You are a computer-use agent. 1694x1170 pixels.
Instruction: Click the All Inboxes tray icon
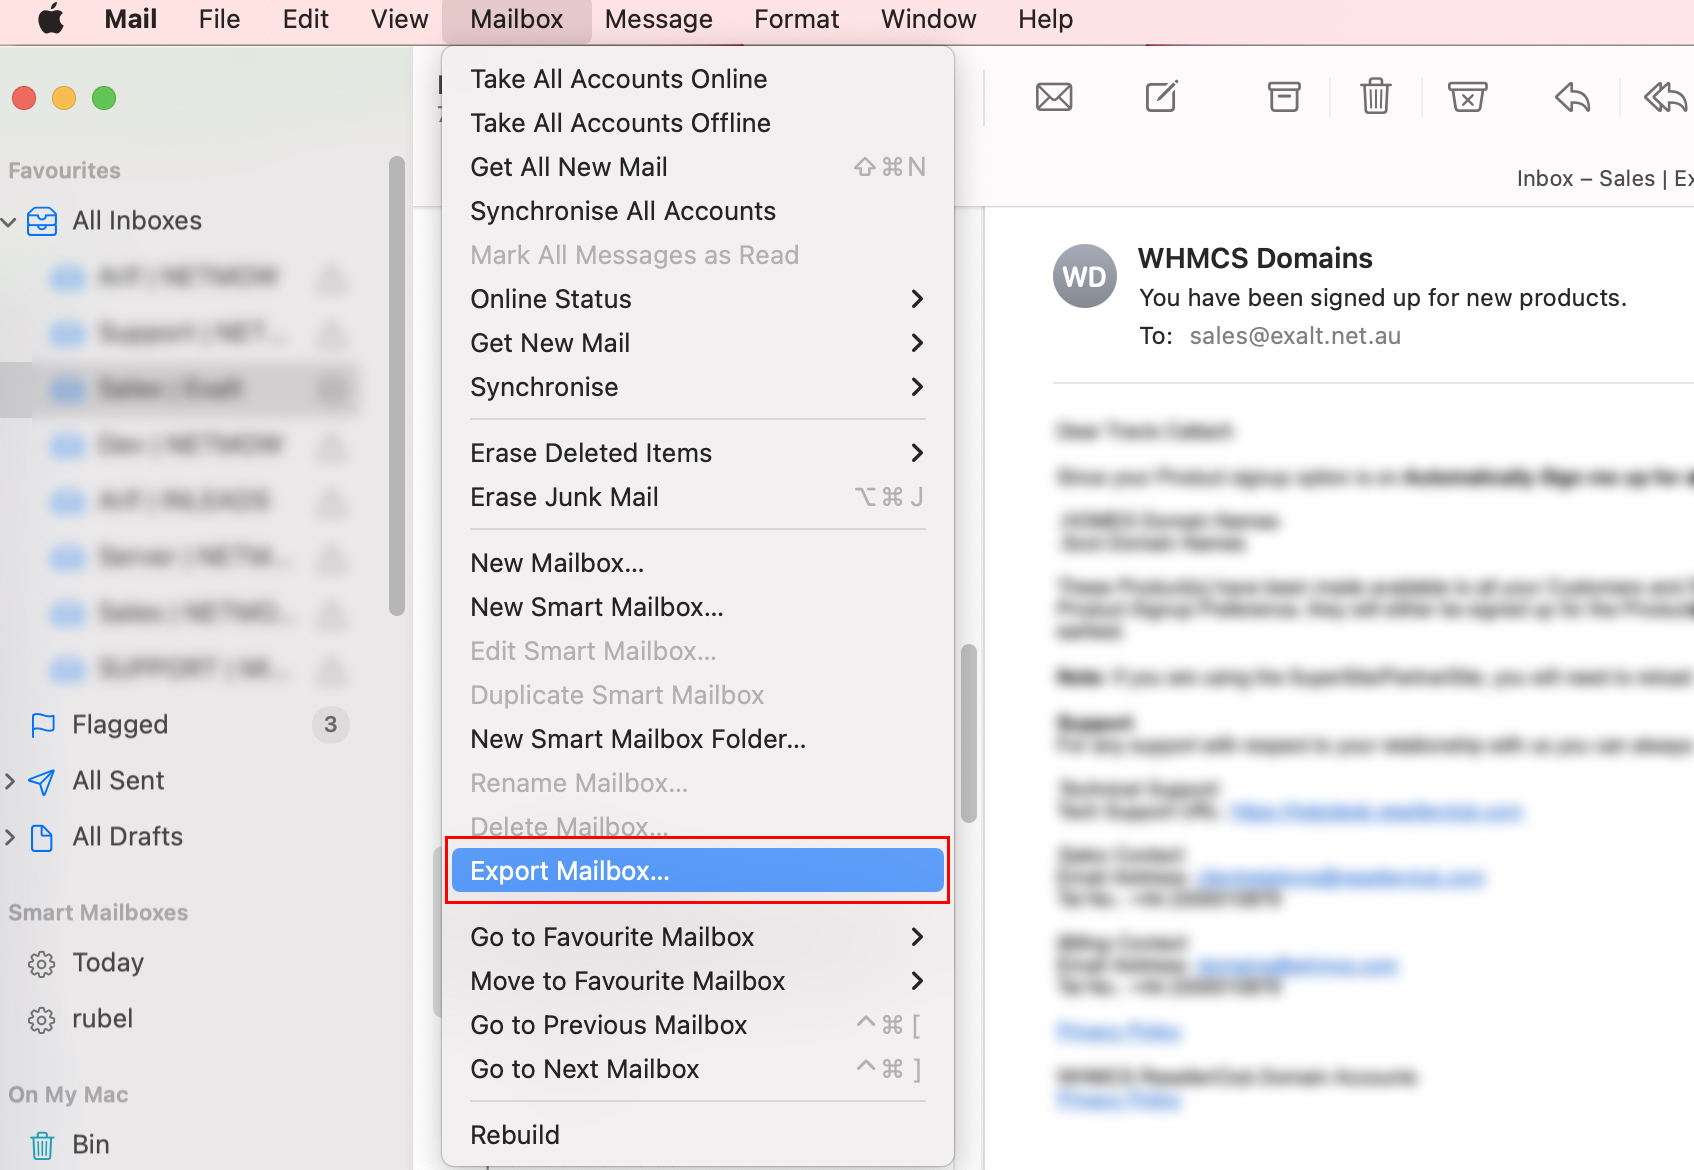click(42, 221)
